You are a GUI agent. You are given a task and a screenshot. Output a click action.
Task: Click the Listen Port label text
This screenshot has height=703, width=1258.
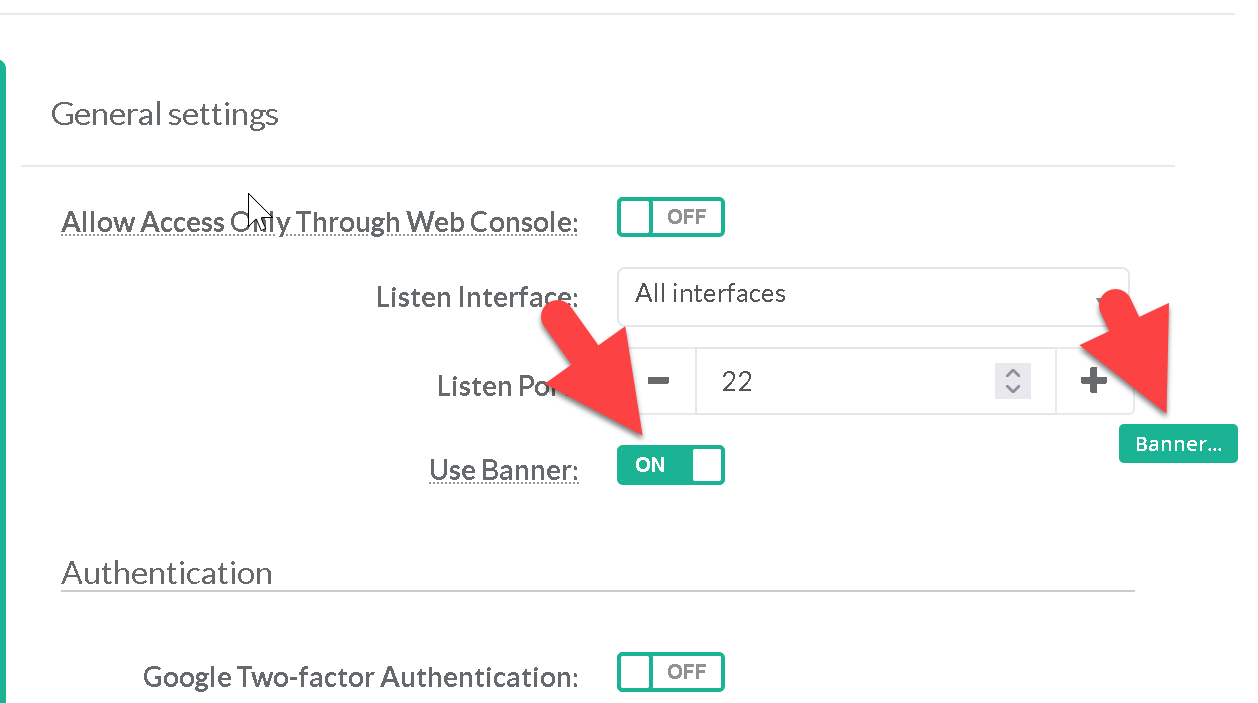pyautogui.click(x=492, y=386)
